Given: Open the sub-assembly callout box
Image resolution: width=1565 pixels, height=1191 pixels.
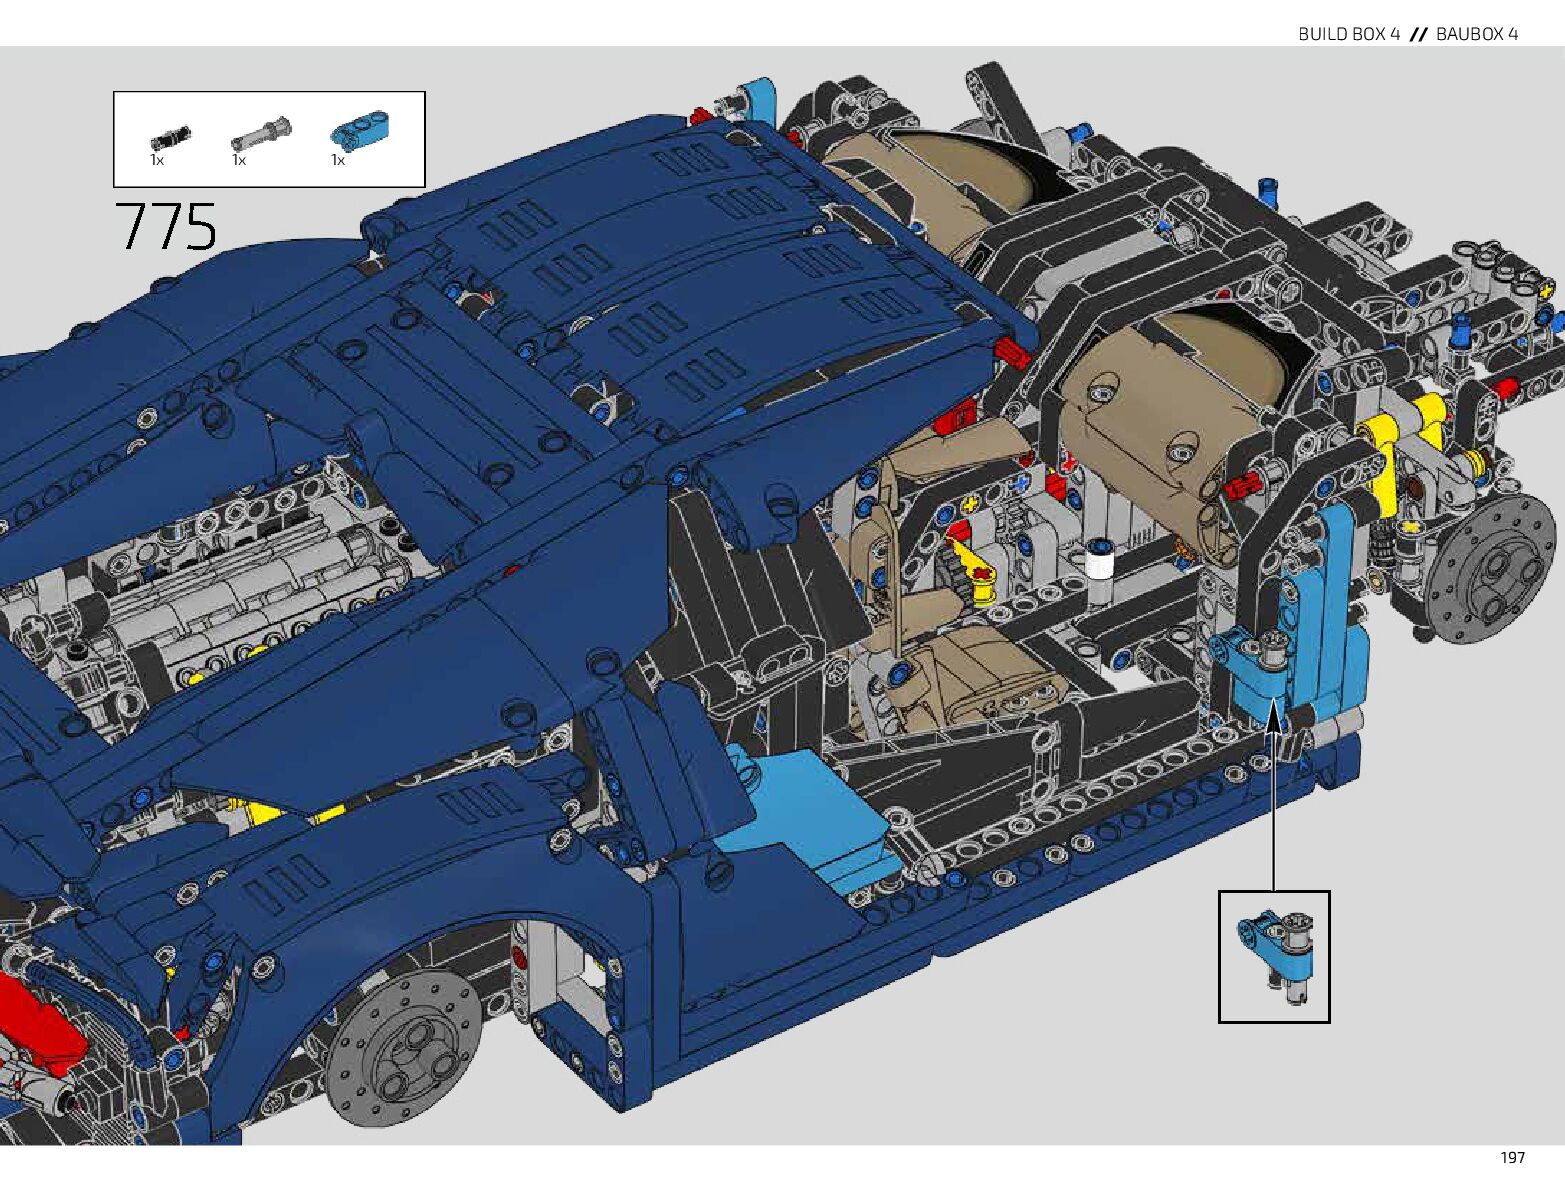Looking at the screenshot, I should point(1273,956).
